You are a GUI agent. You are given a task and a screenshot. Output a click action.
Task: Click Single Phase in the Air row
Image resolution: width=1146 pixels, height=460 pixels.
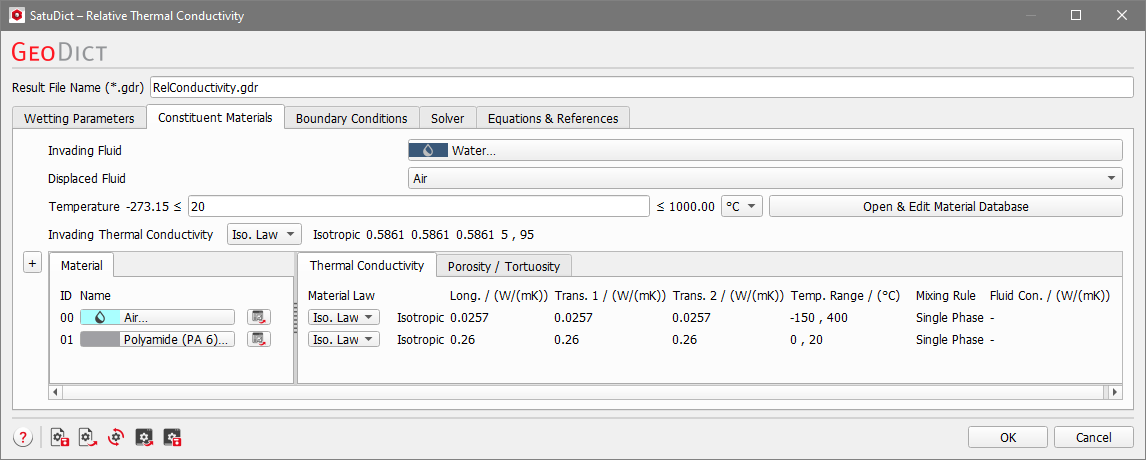(x=949, y=317)
